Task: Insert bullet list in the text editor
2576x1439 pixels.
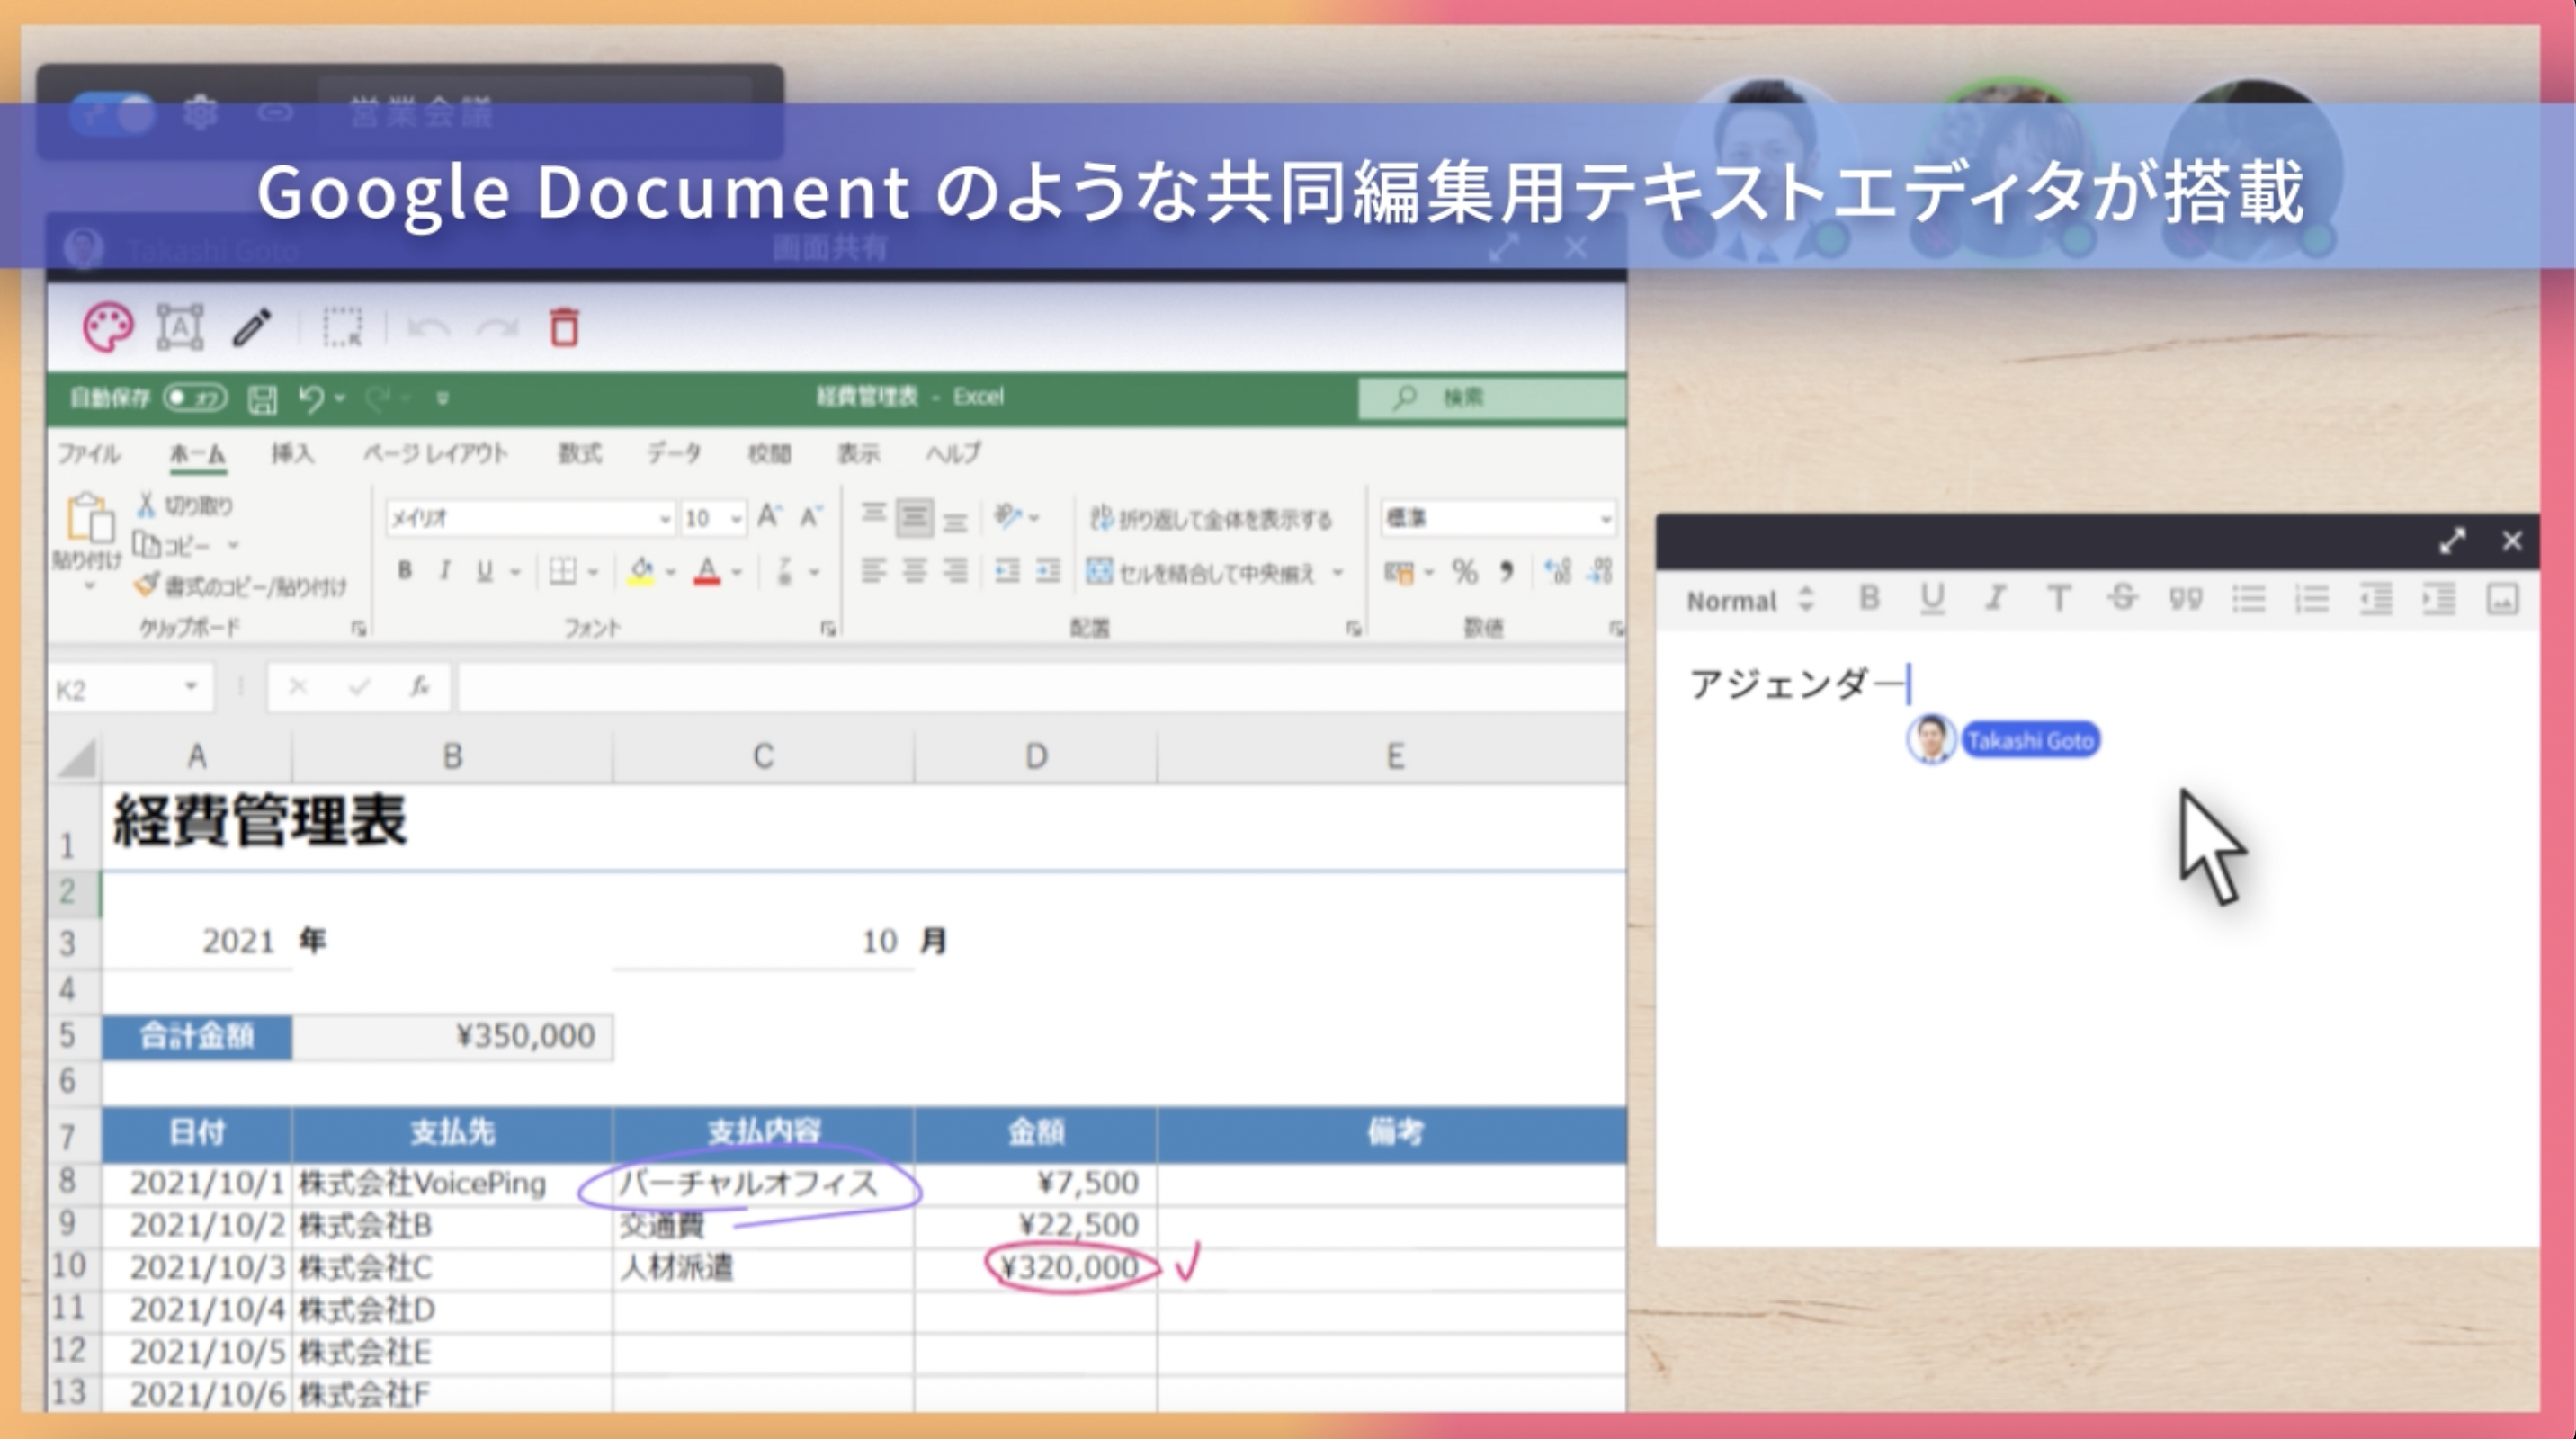Action: [2249, 599]
